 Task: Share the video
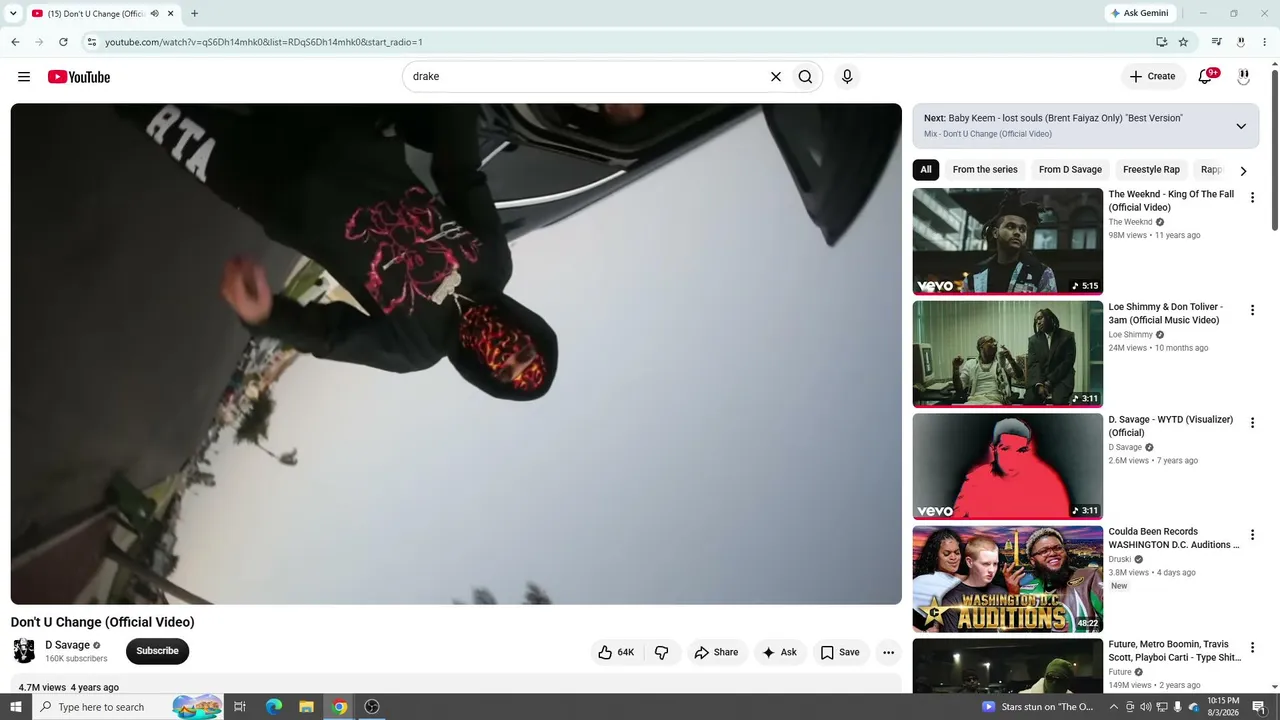pos(716,653)
